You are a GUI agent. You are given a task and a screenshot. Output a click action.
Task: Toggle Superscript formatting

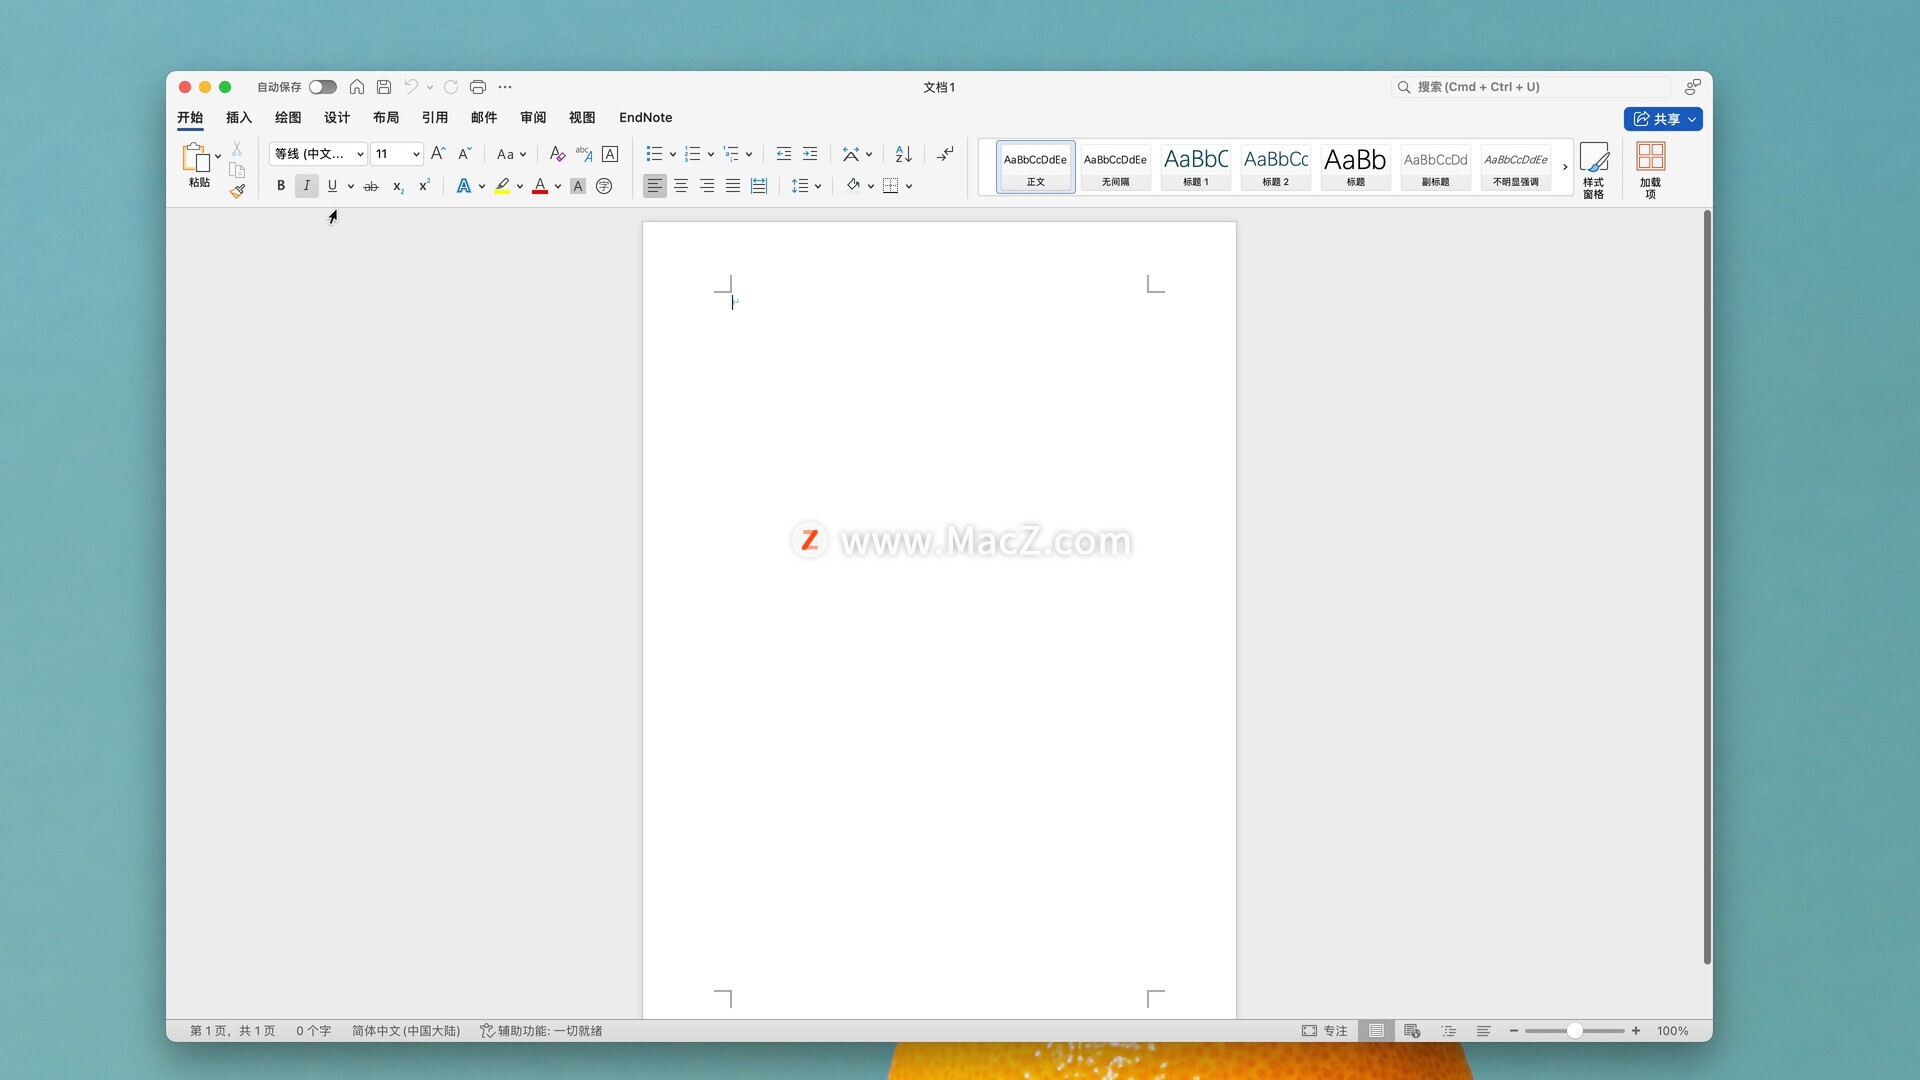click(424, 186)
